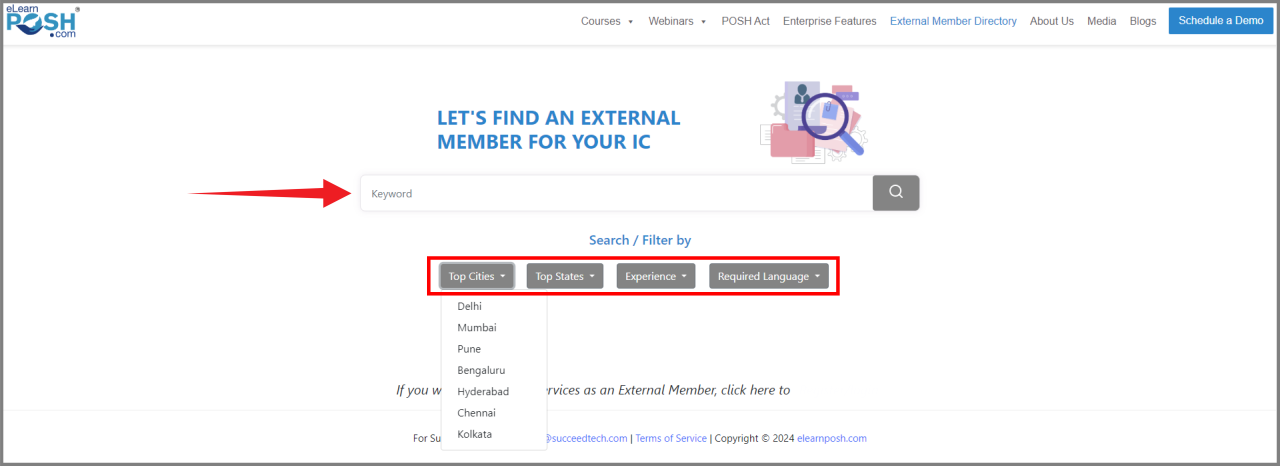Expand the Top States dropdown
This screenshot has width=1280, height=466.
coord(565,277)
